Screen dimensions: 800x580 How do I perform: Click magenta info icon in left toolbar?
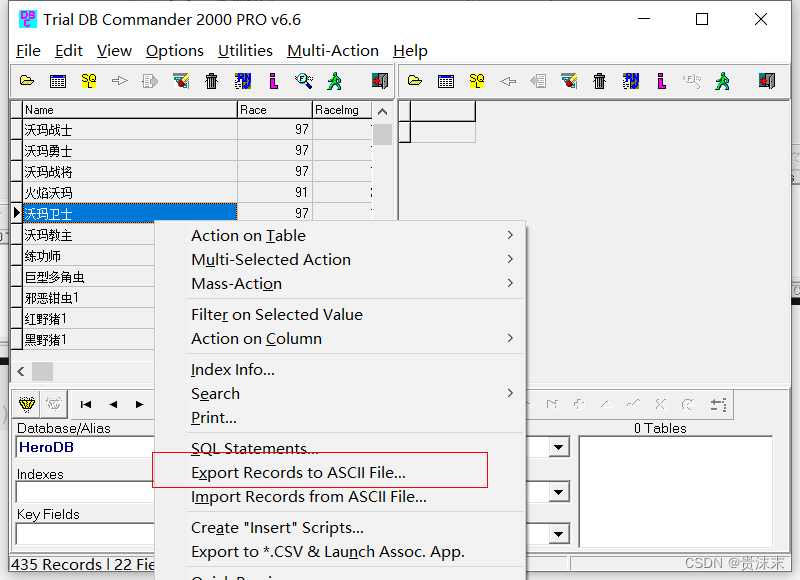click(273, 81)
